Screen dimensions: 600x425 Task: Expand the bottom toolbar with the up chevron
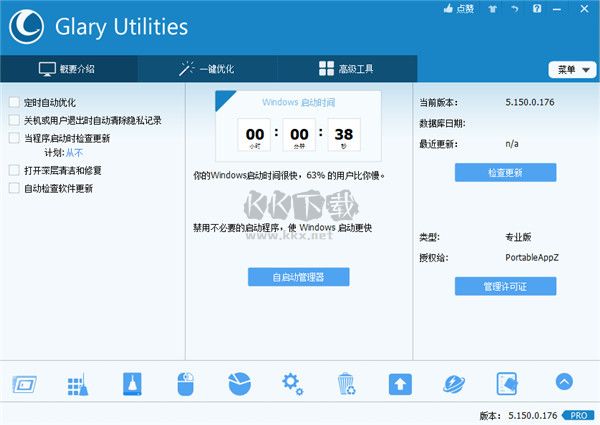(x=563, y=381)
